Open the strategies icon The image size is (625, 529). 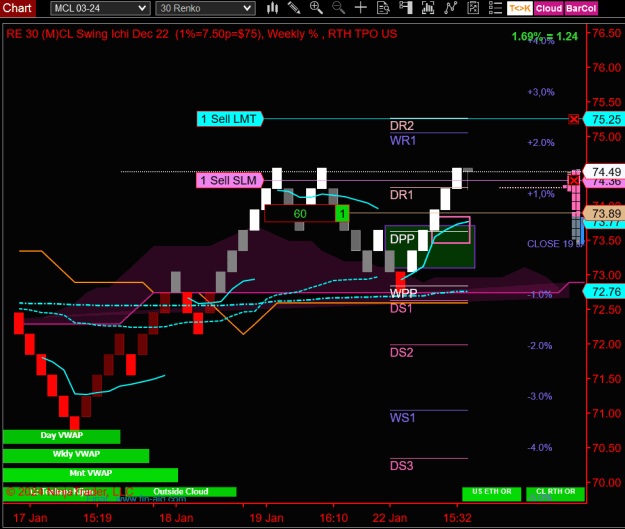pos(473,8)
